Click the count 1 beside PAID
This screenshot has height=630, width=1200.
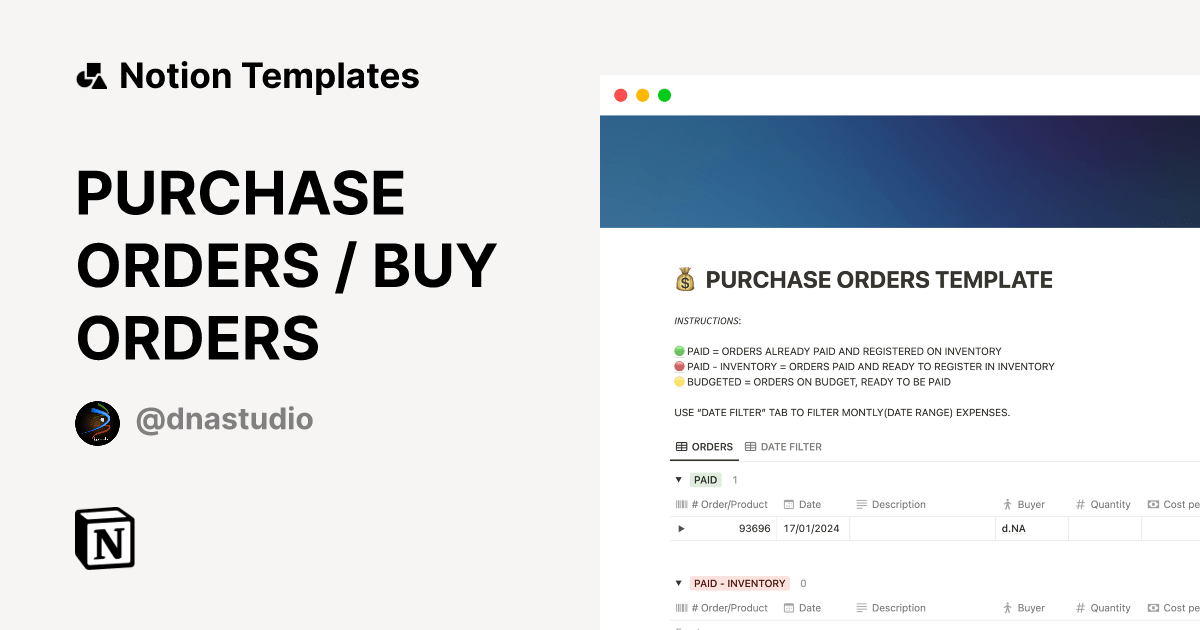point(735,480)
